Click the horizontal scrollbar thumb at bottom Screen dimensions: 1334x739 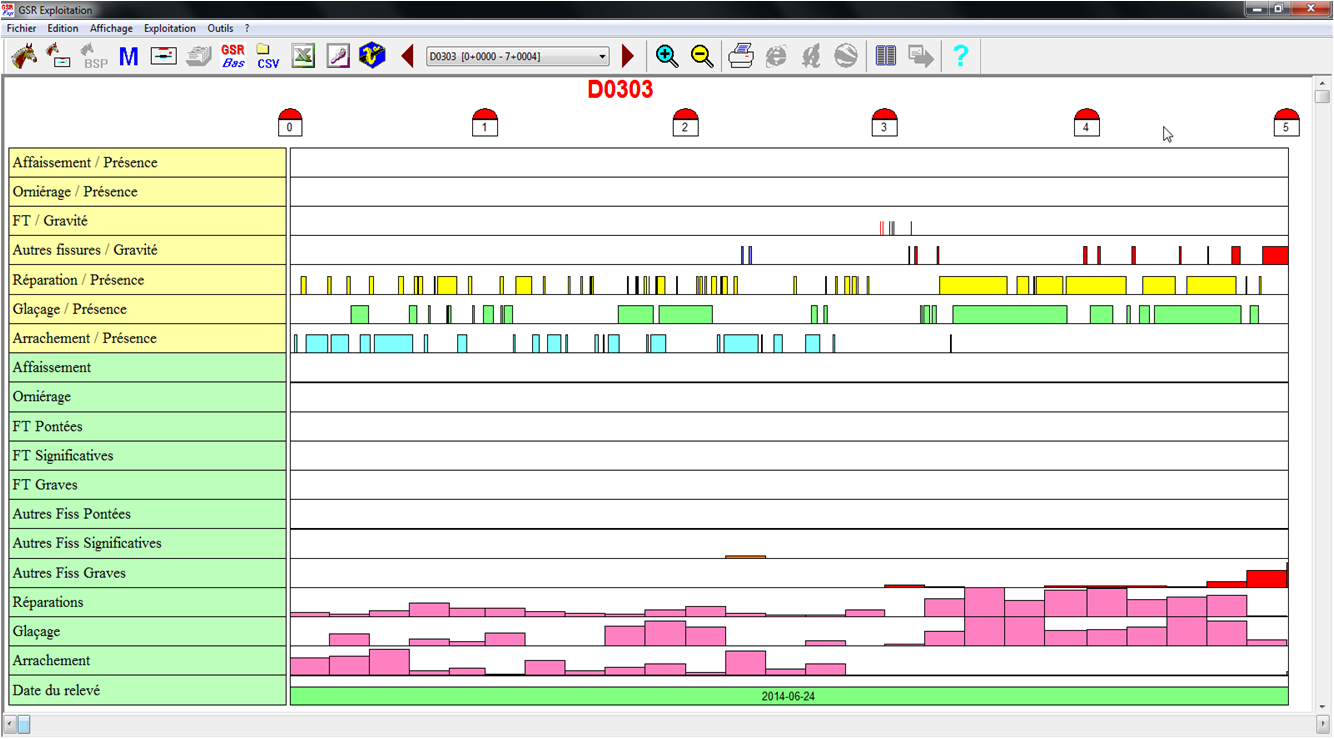click(24, 723)
